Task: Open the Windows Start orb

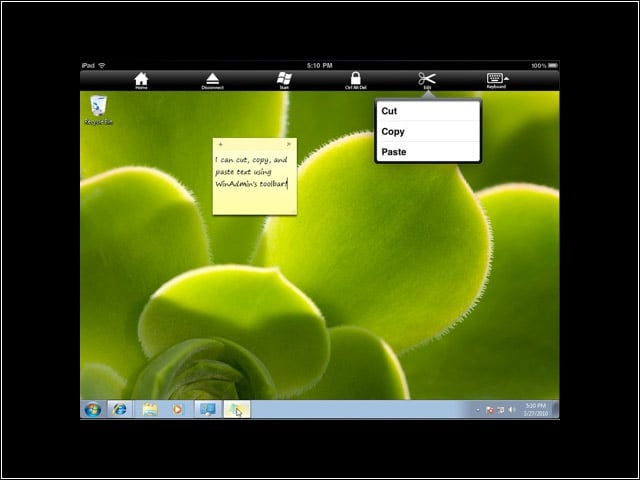Action: click(x=93, y=409)
